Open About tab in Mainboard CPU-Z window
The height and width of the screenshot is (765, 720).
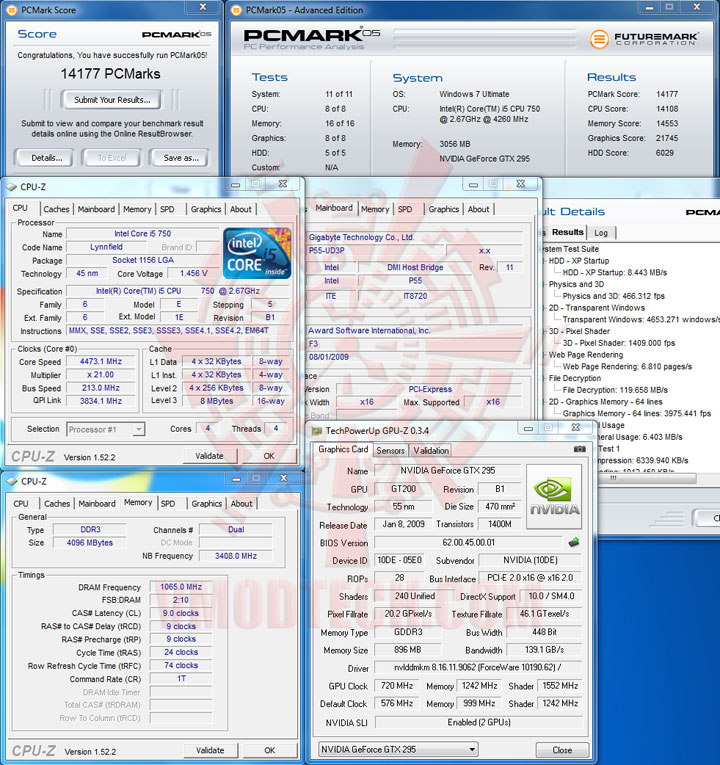click(x=478, y=209)
